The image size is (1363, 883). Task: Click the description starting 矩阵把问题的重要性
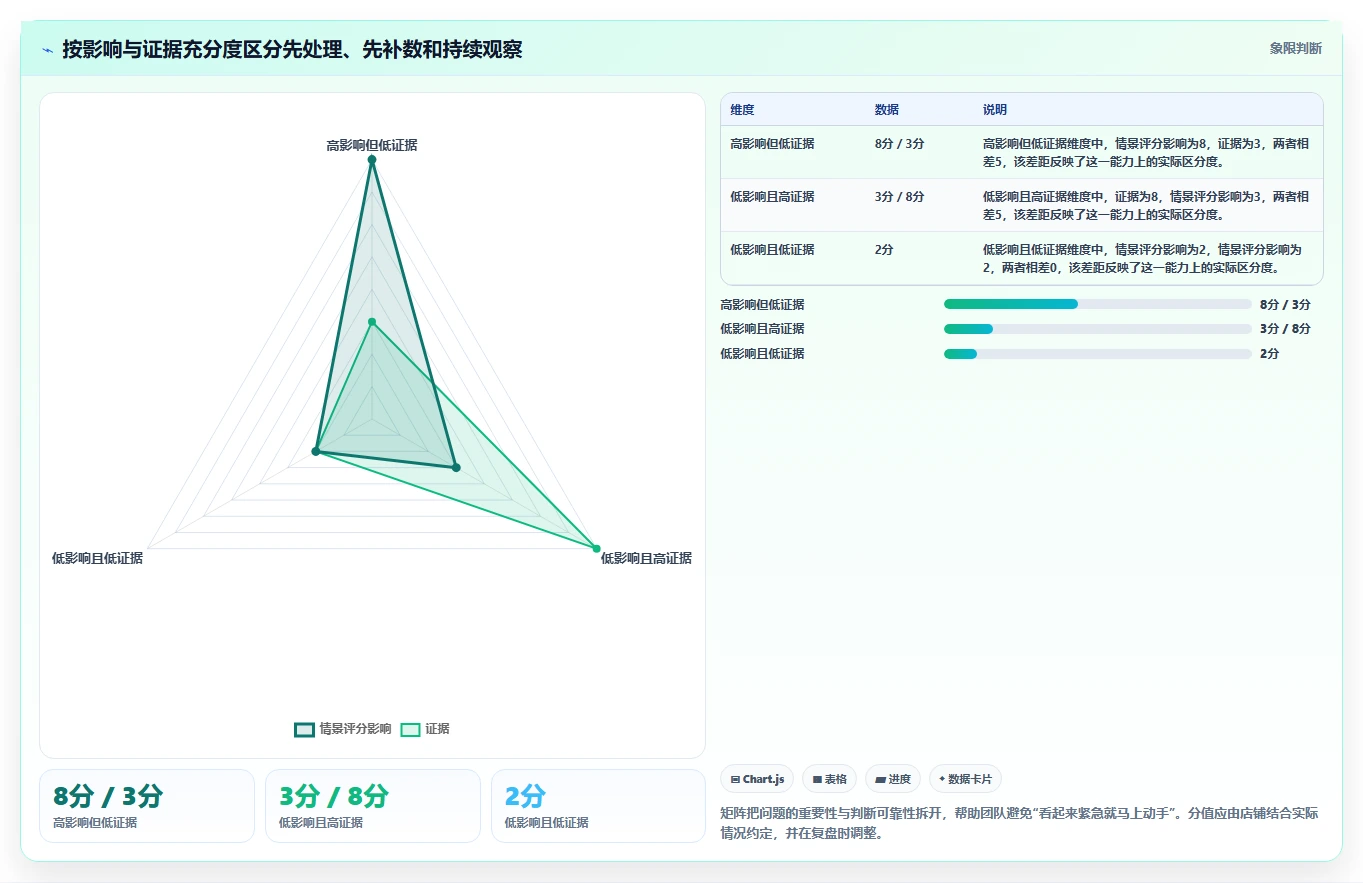coord(1019,823)
